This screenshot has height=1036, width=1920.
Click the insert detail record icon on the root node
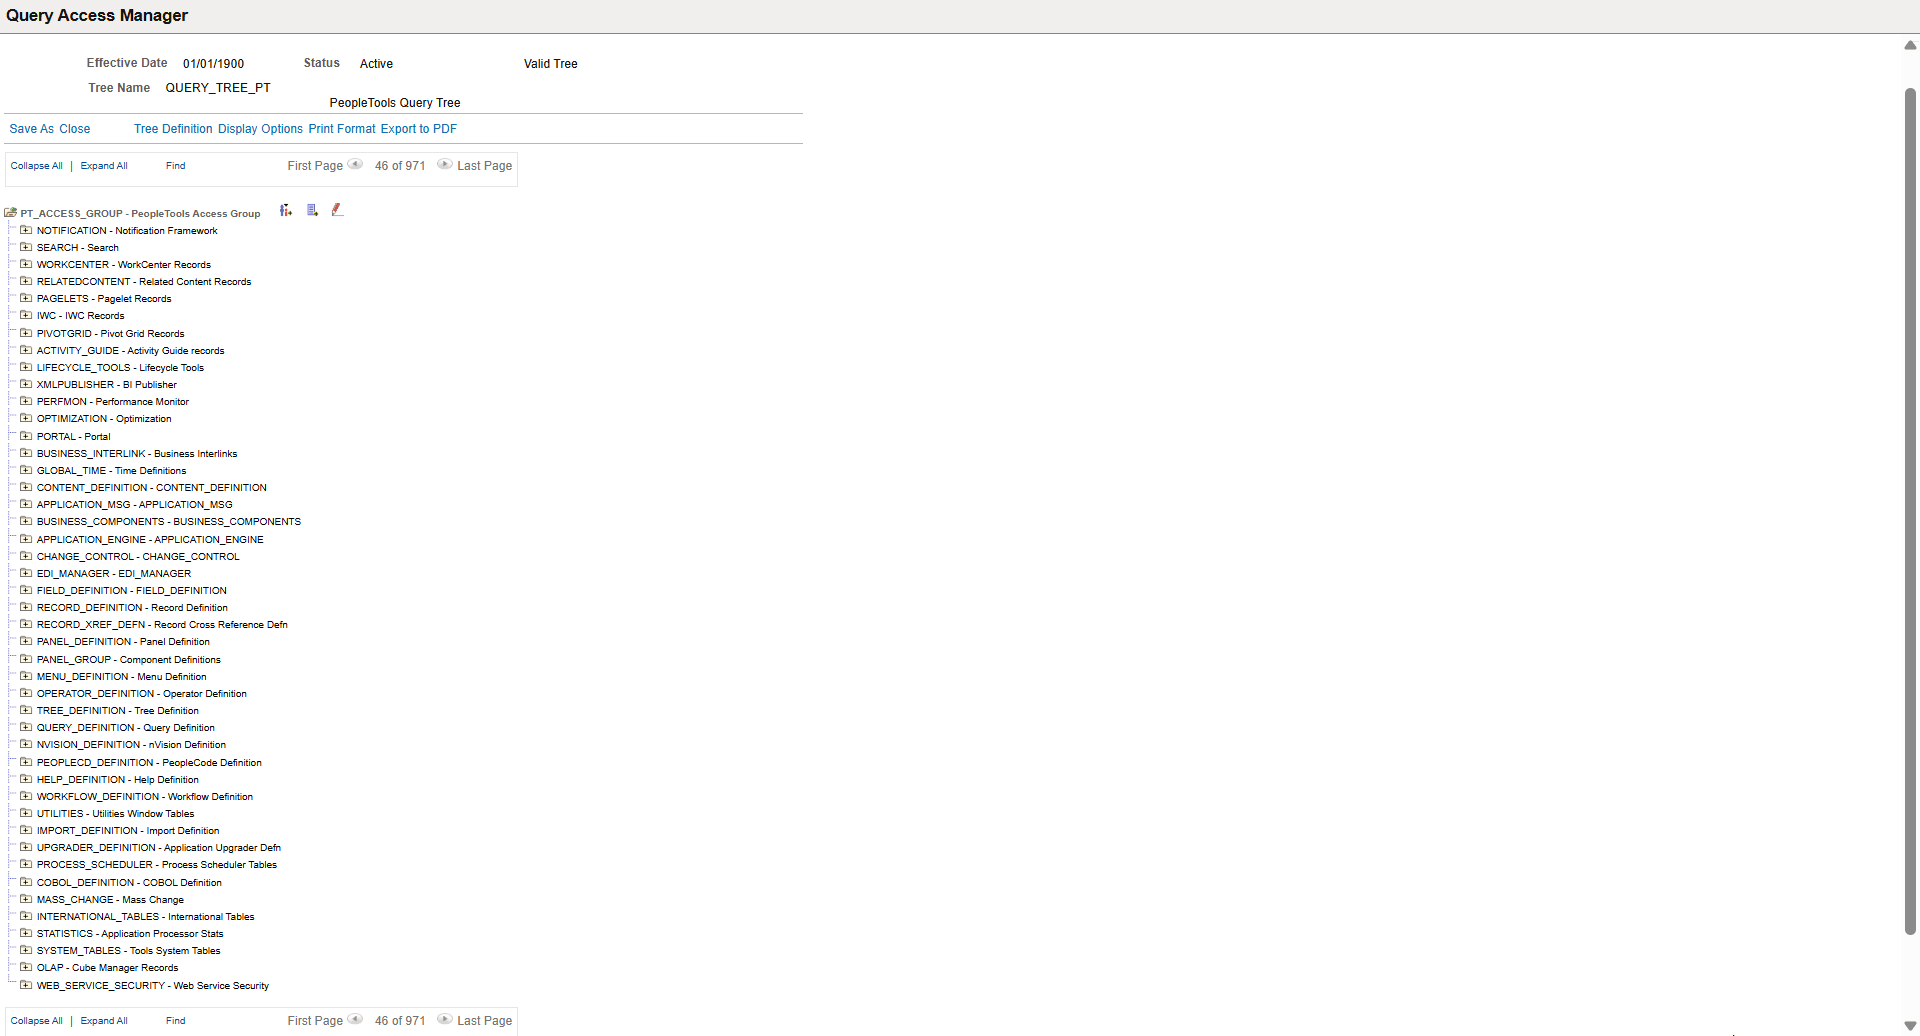(312, 210)
